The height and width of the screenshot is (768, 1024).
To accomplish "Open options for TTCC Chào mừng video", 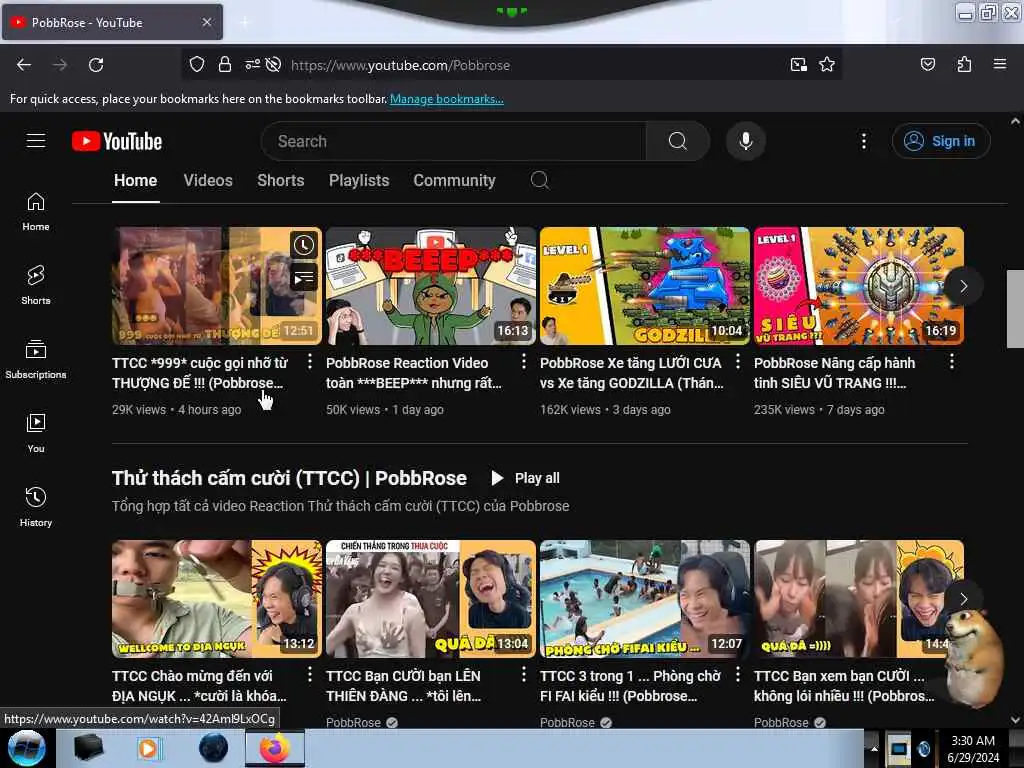I will click(x=310, y=674).
